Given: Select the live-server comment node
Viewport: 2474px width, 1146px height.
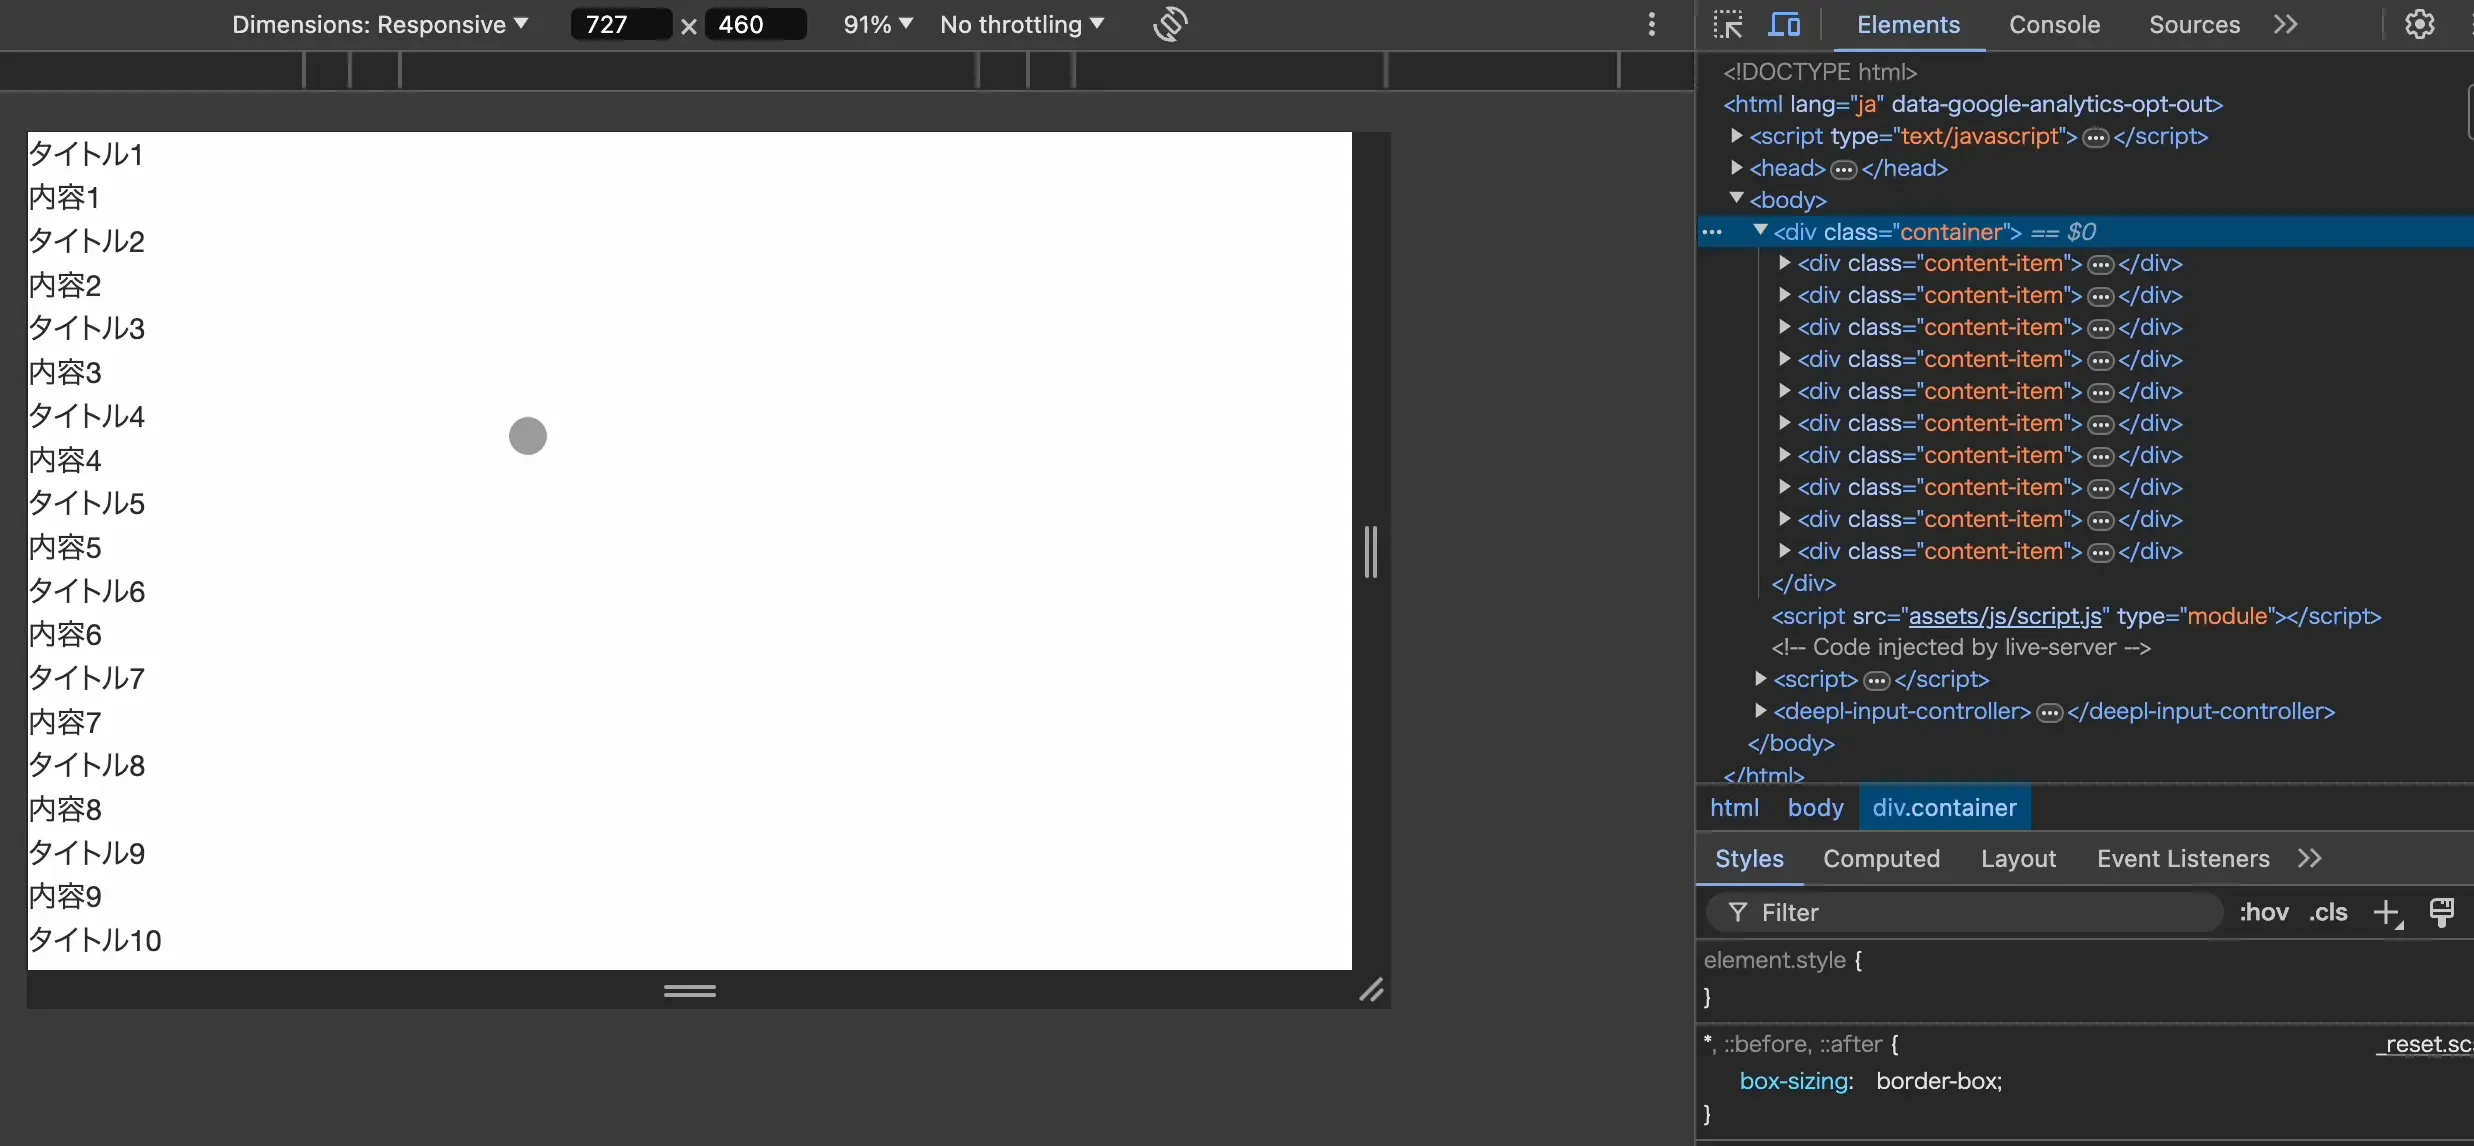Looking at the screenshot, I should click(x=1960, y=647).
